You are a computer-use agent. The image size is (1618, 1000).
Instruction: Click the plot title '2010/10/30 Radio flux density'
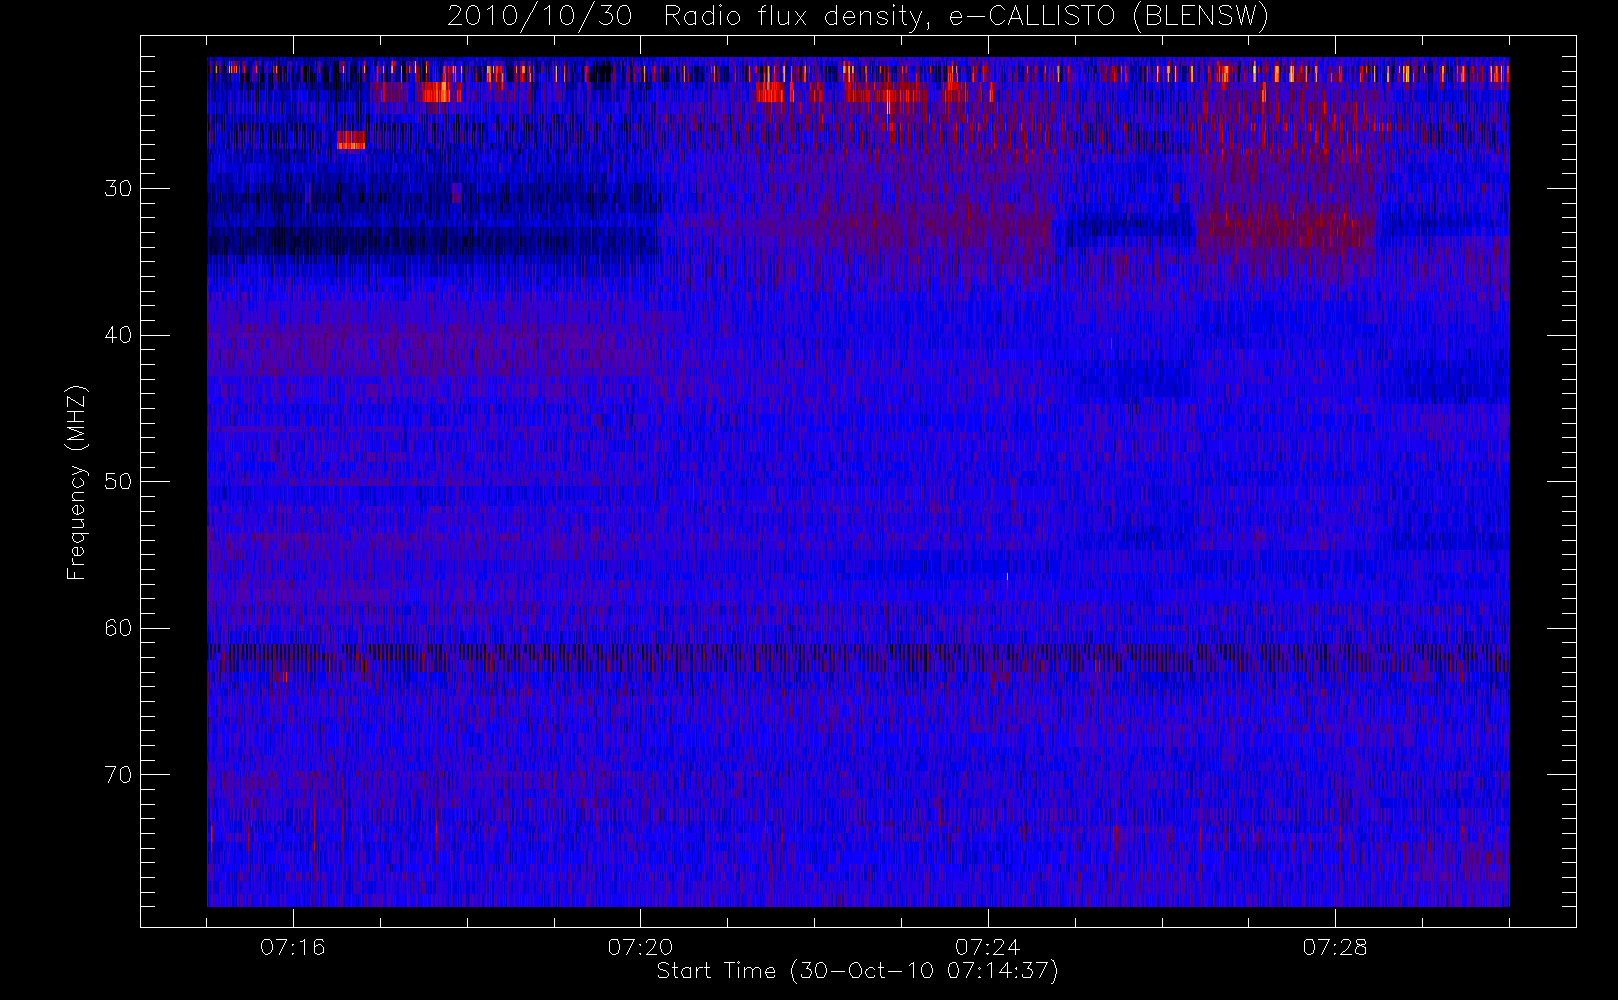858,16
